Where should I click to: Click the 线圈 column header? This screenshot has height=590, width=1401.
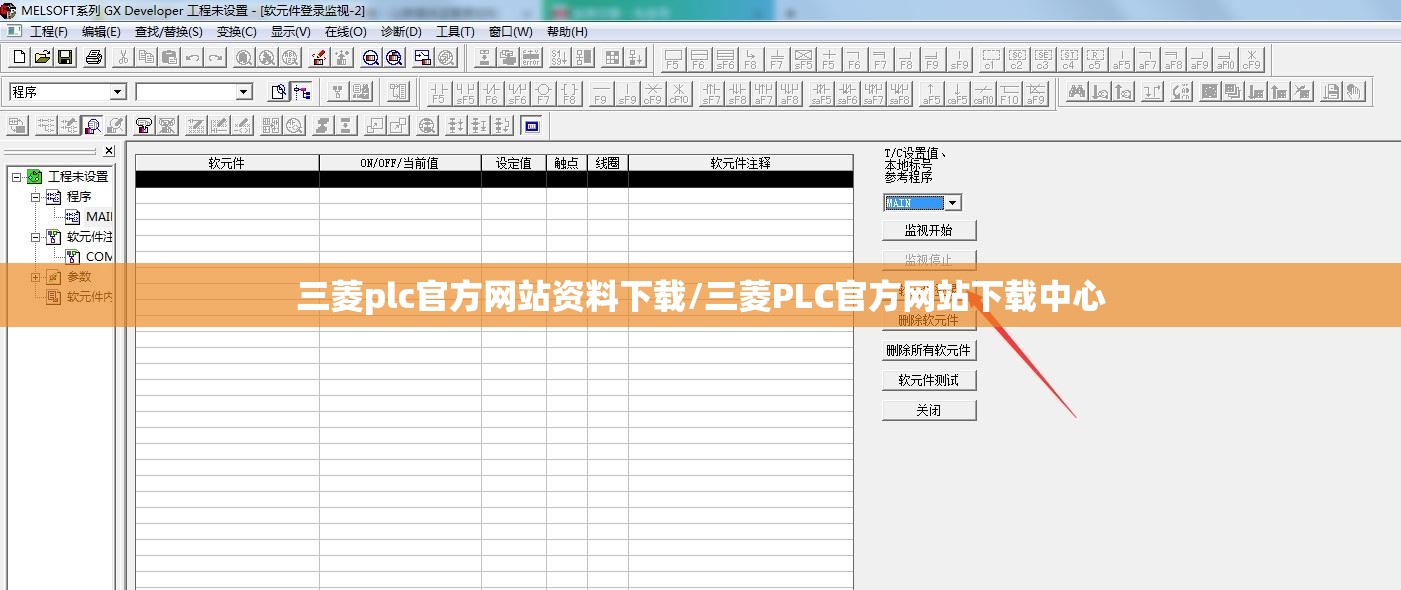[608, 163]
